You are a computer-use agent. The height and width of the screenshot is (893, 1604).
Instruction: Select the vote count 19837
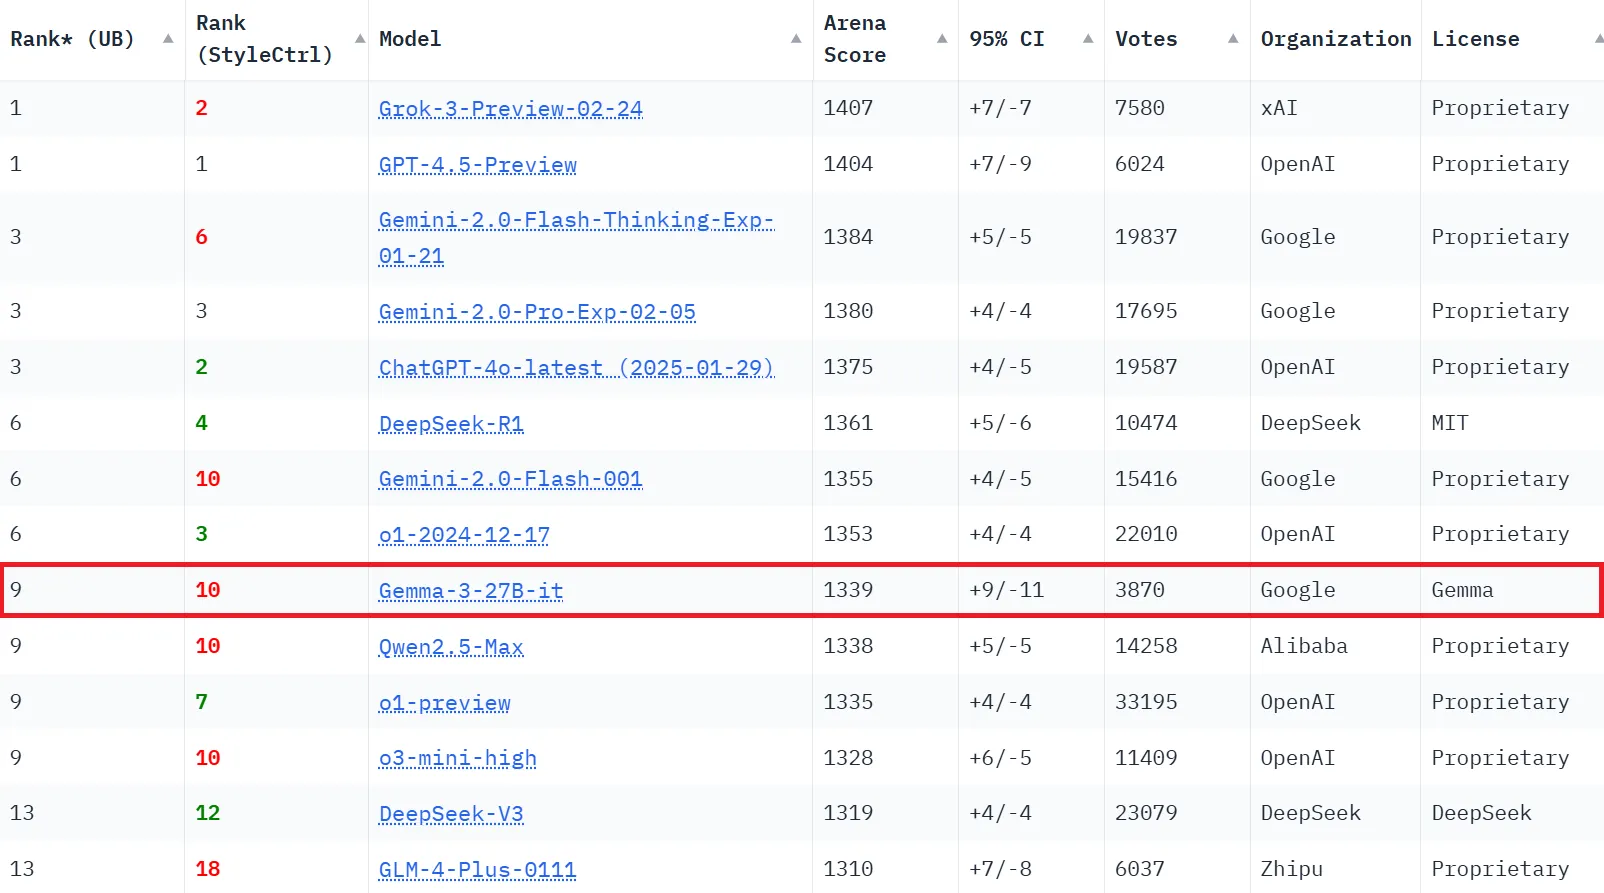[x=1146, y=237]
